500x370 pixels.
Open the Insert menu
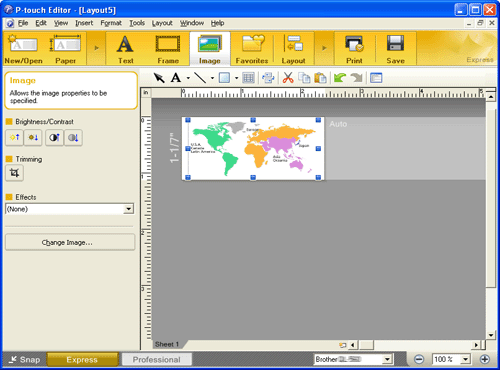(84, 23)
